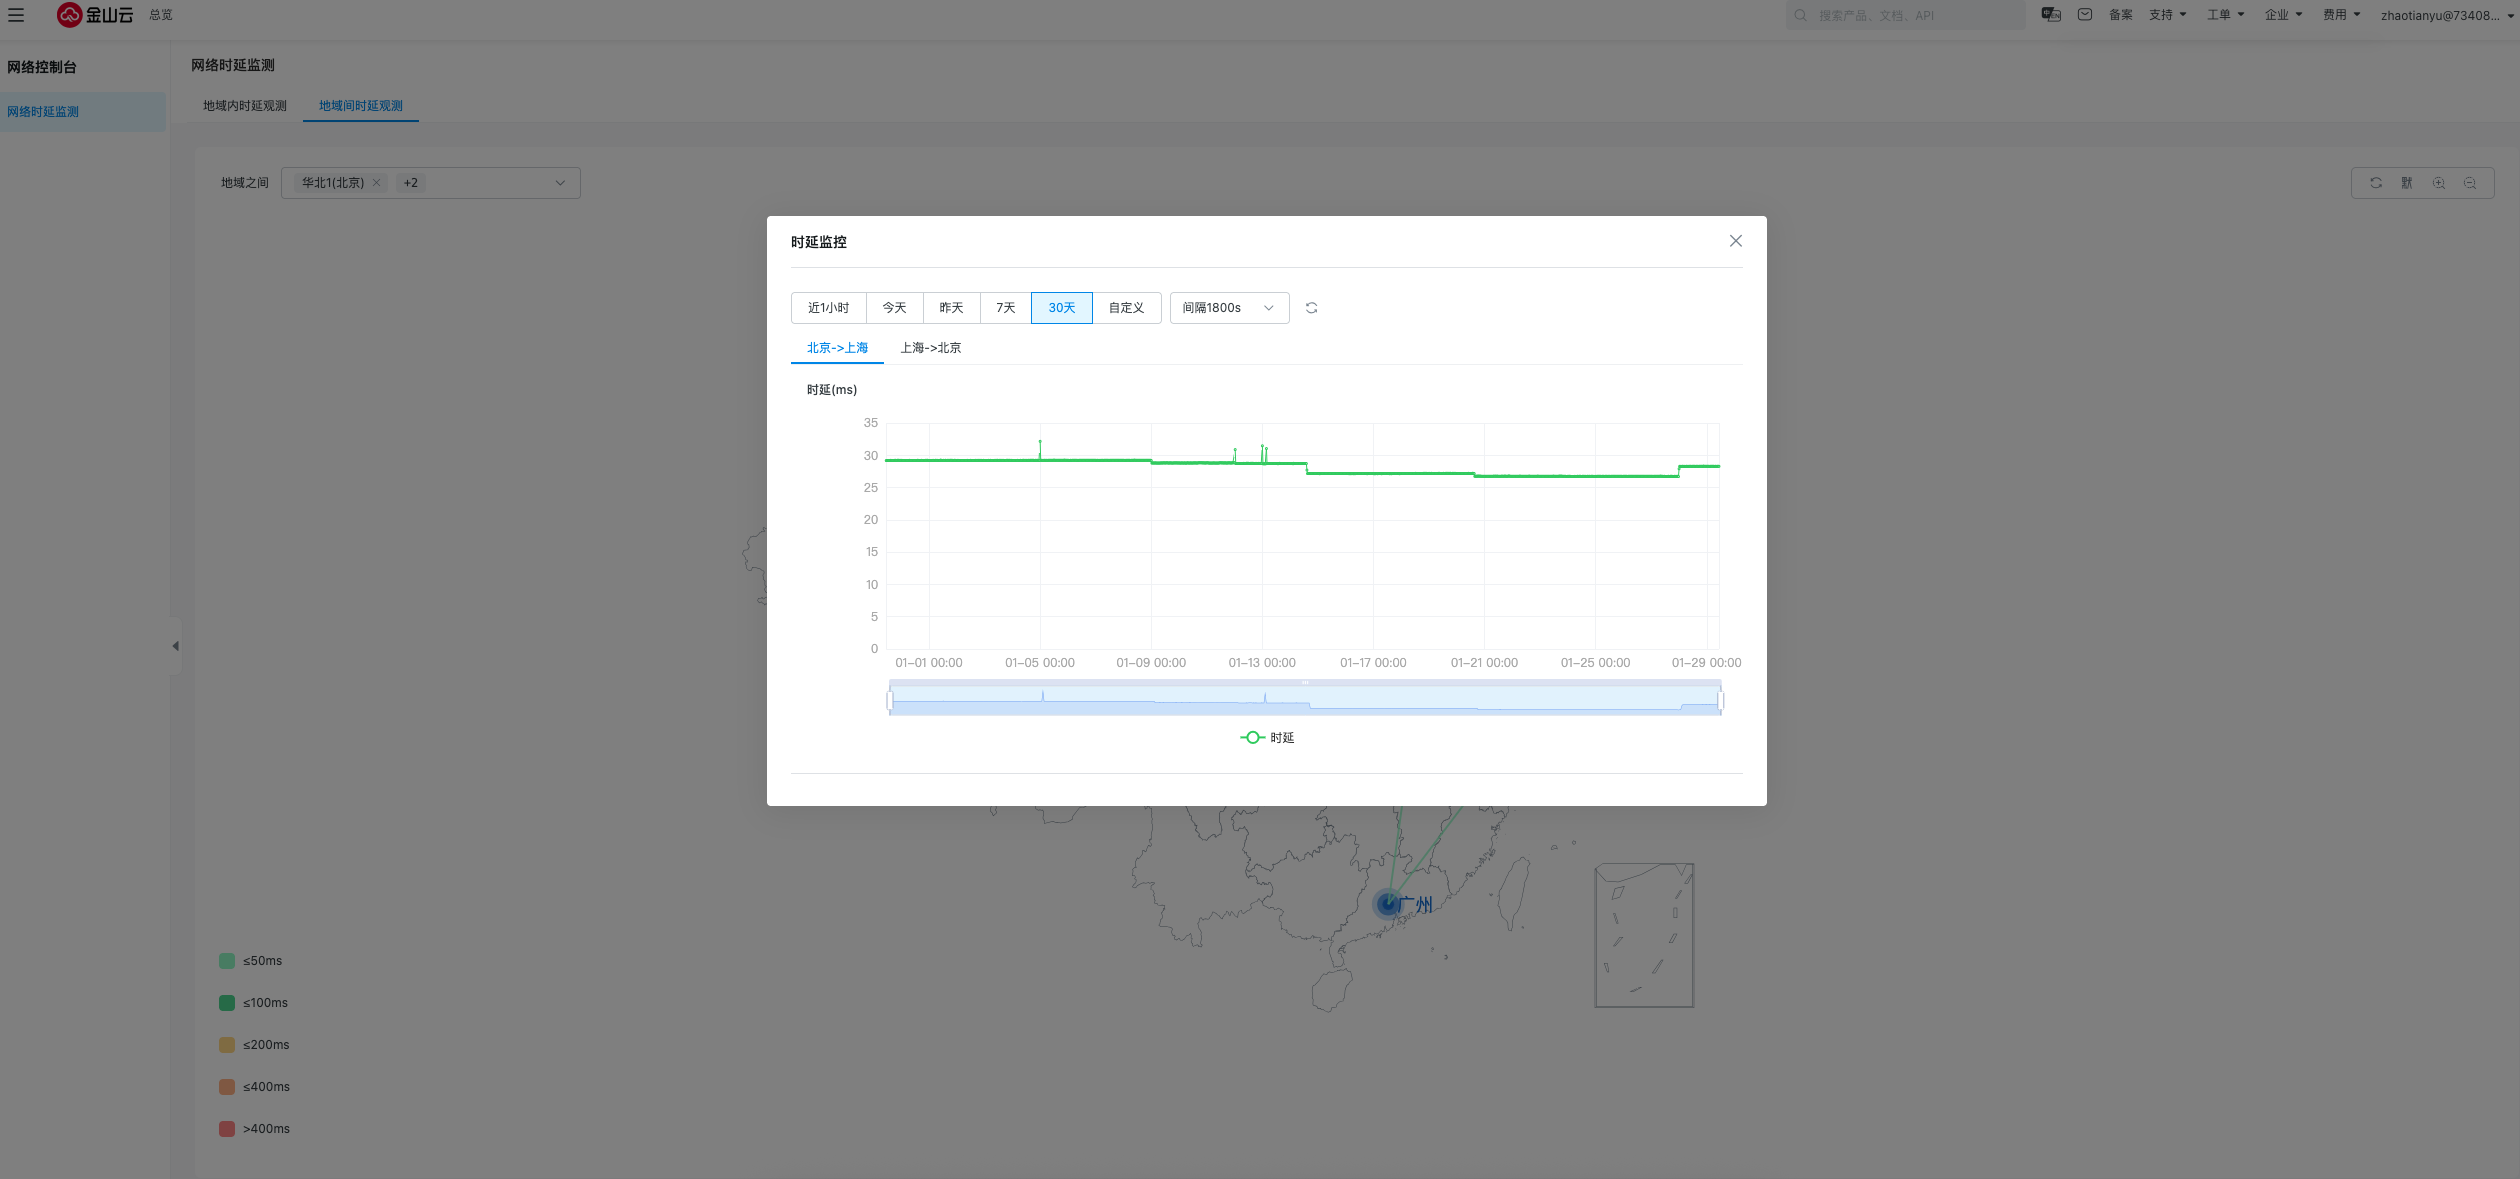Click the map zoom-out icon
2520x1179 pixels.
click(x=2470, y=183)
